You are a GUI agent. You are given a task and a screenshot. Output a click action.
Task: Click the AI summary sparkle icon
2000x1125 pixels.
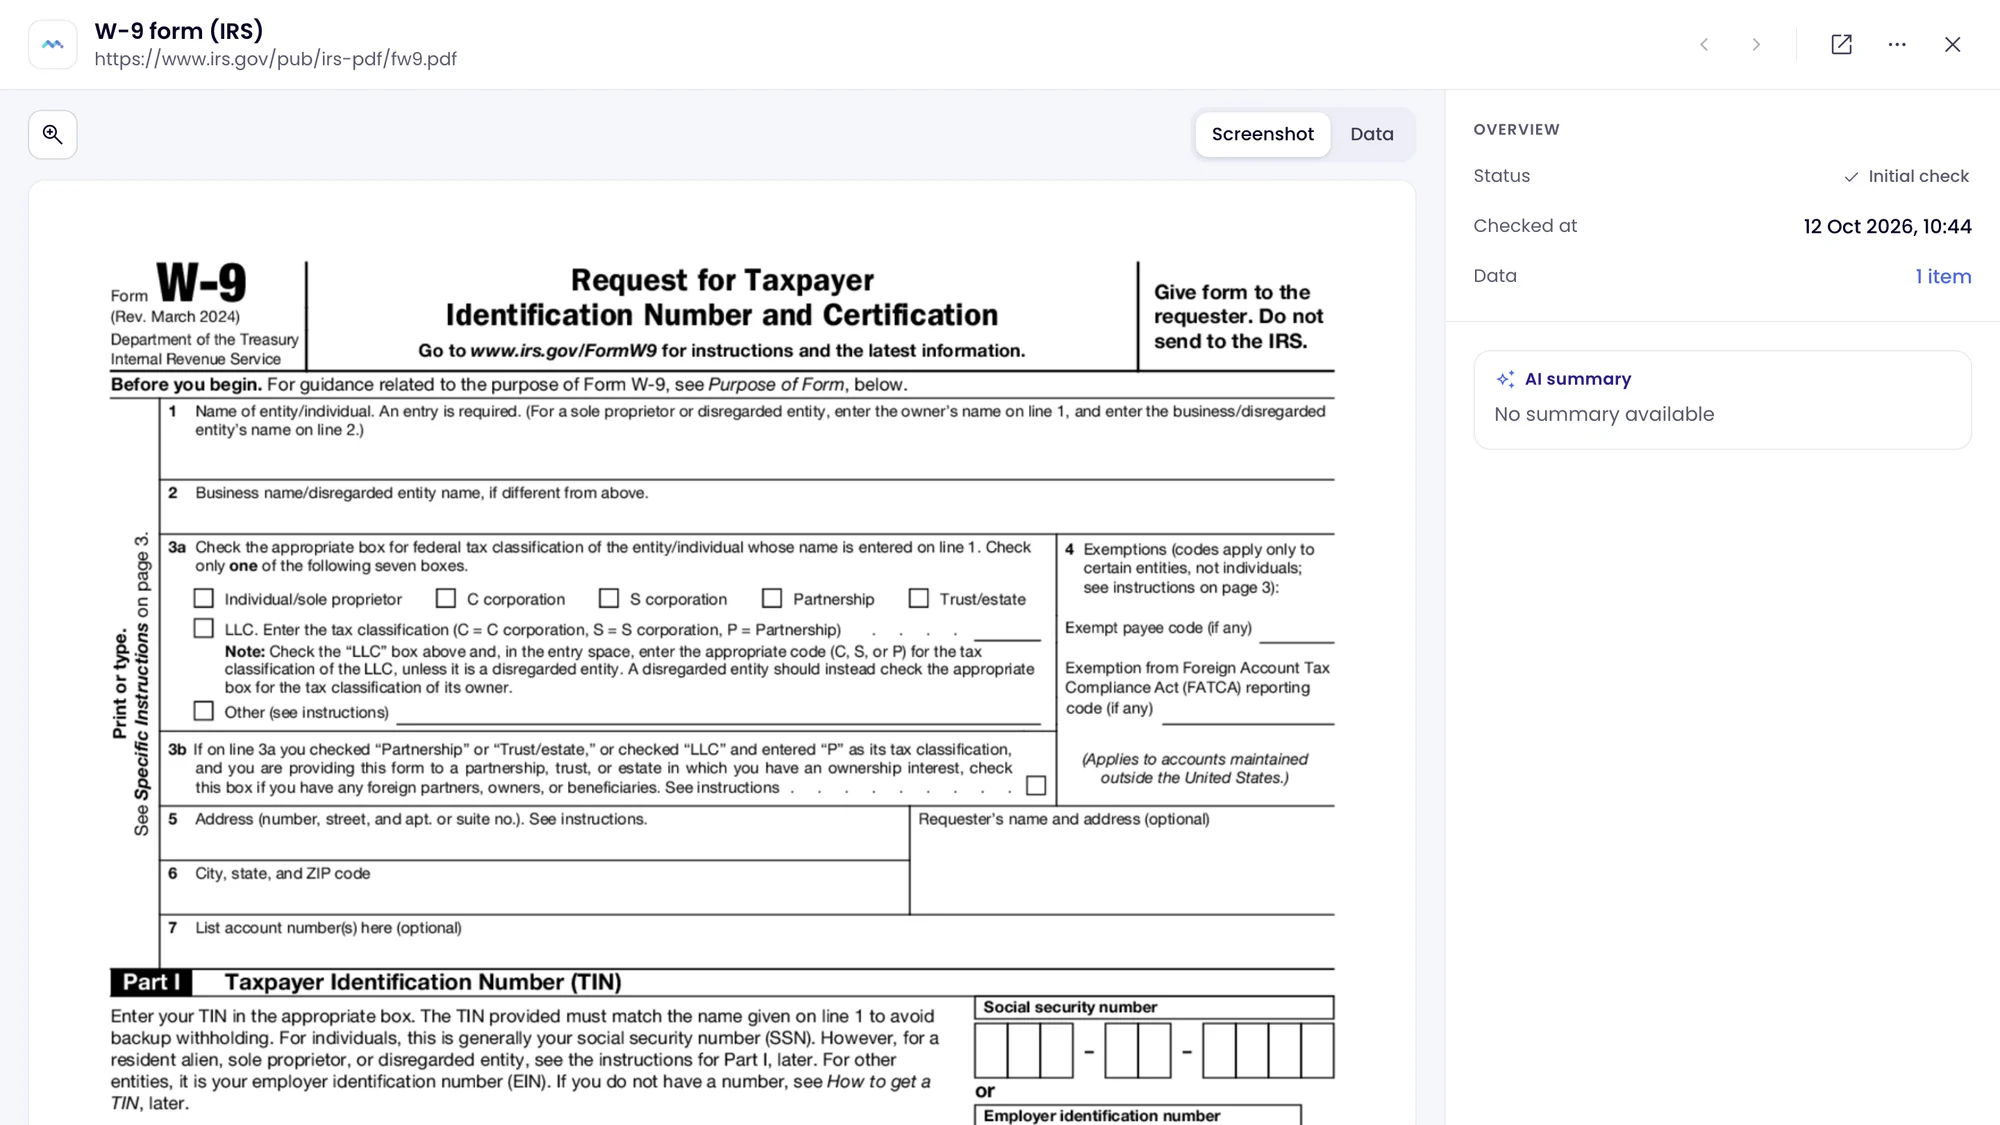click(1505, 379)
